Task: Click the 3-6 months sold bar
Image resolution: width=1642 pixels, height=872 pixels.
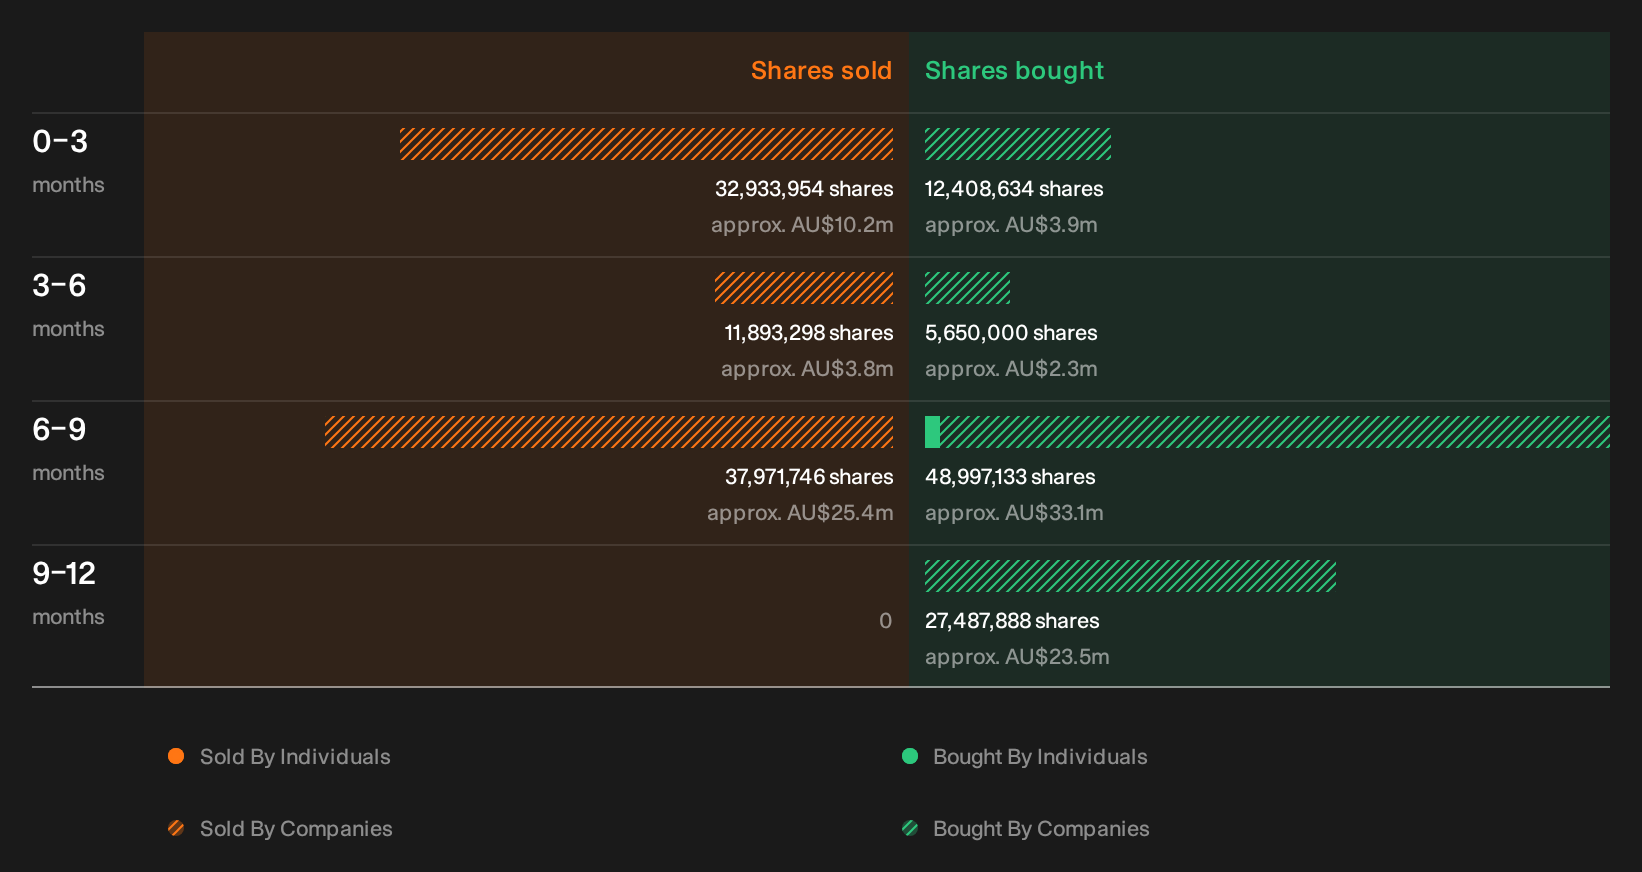Action: [804, 288]
